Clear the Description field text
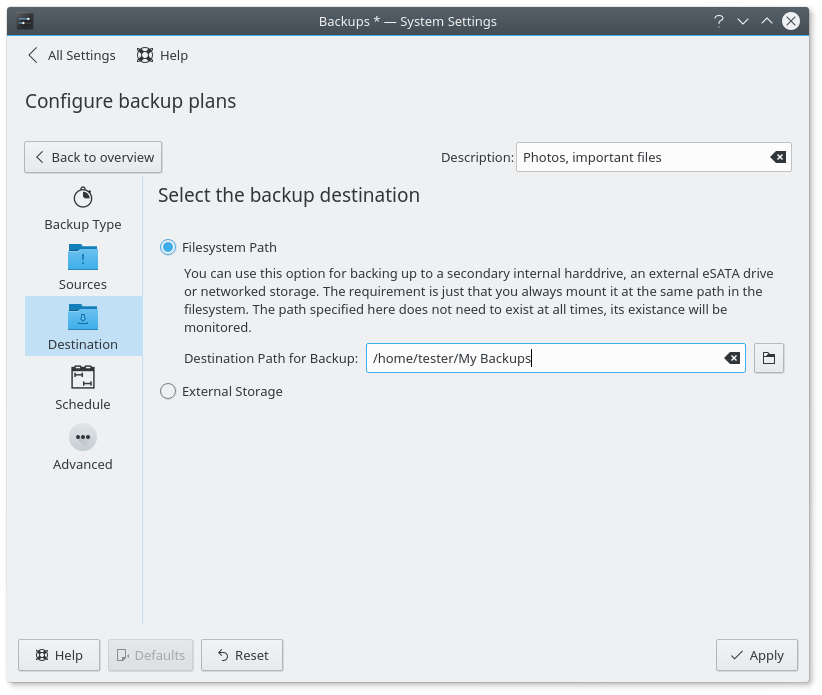Image resolution: width=822 pixels, height=695 pixels. point(778,157)
